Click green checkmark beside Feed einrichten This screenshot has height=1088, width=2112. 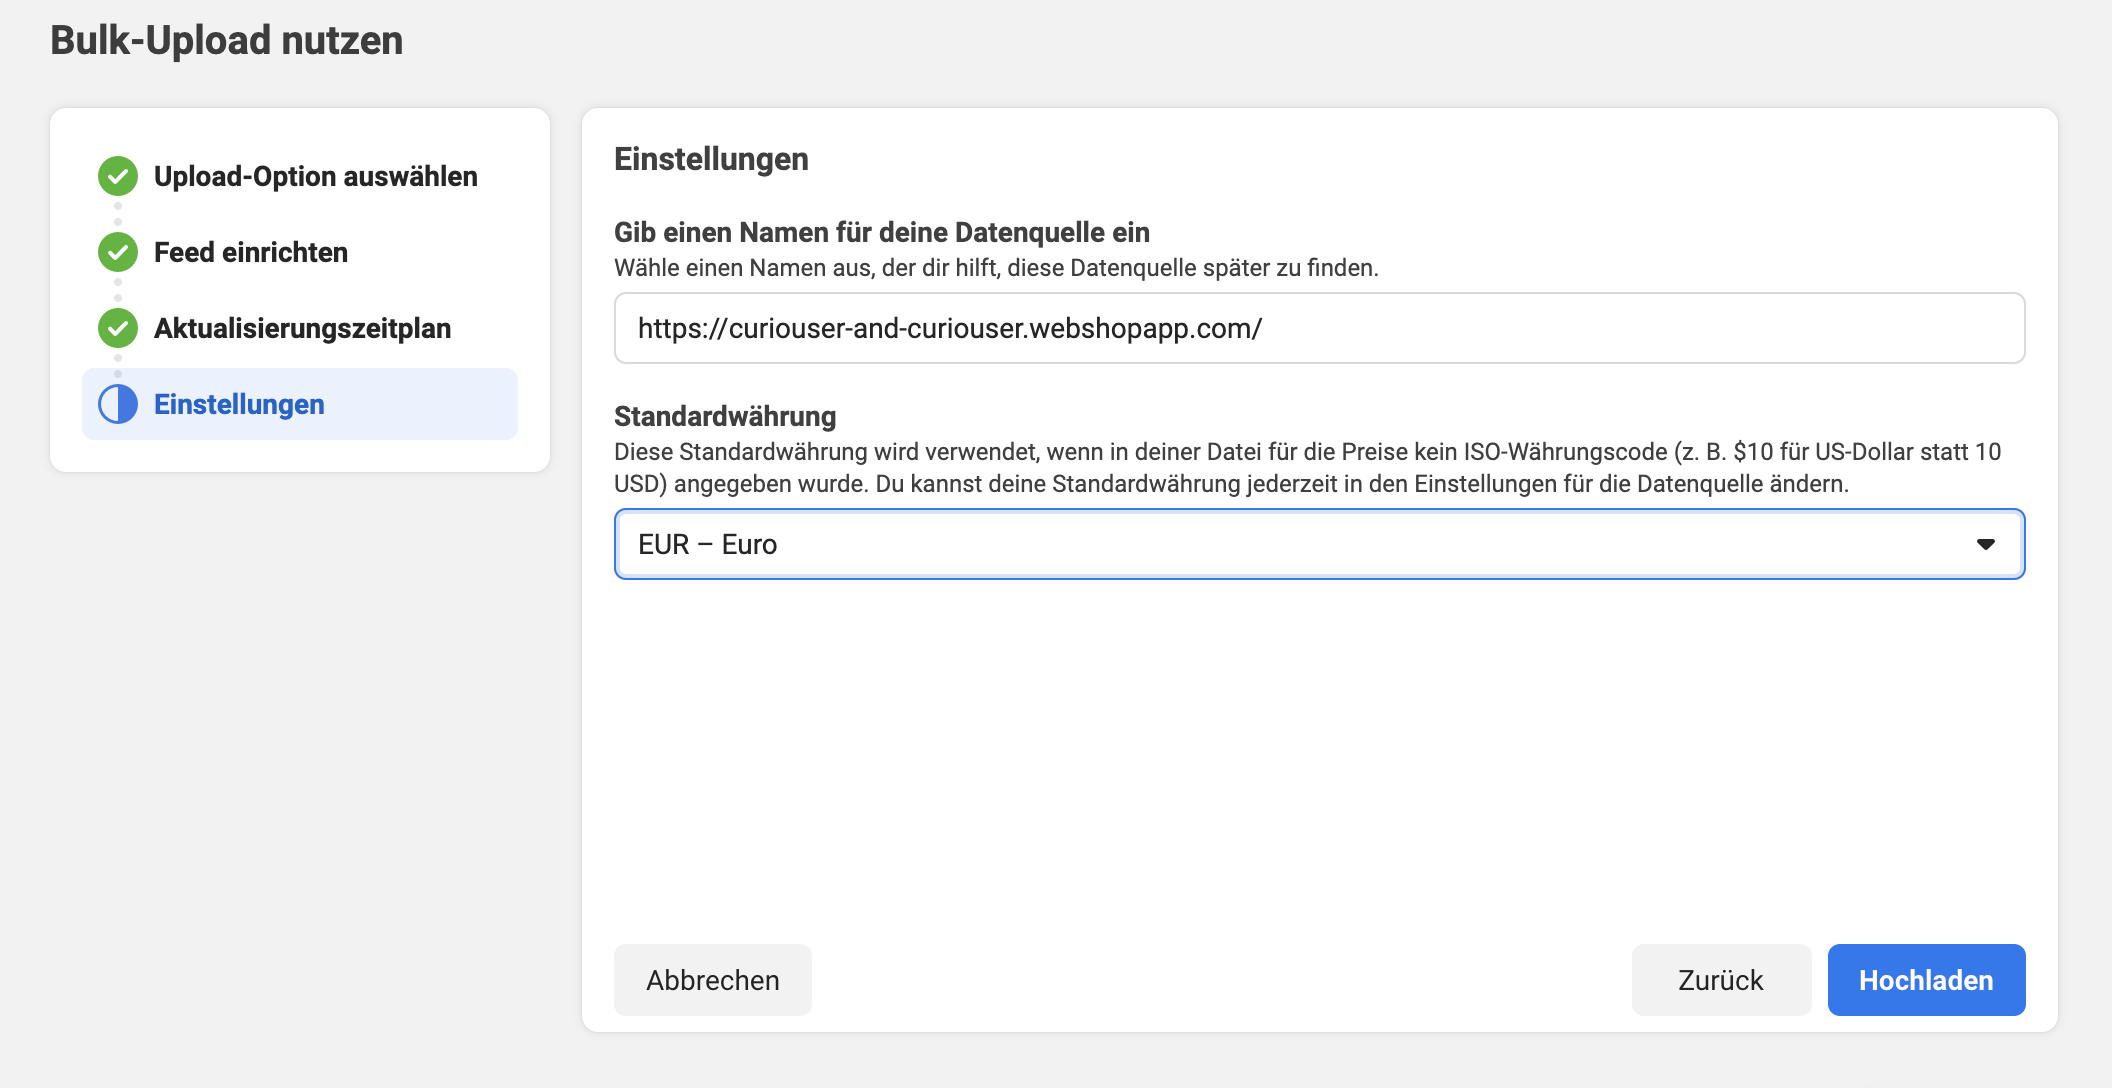point(118,252)
